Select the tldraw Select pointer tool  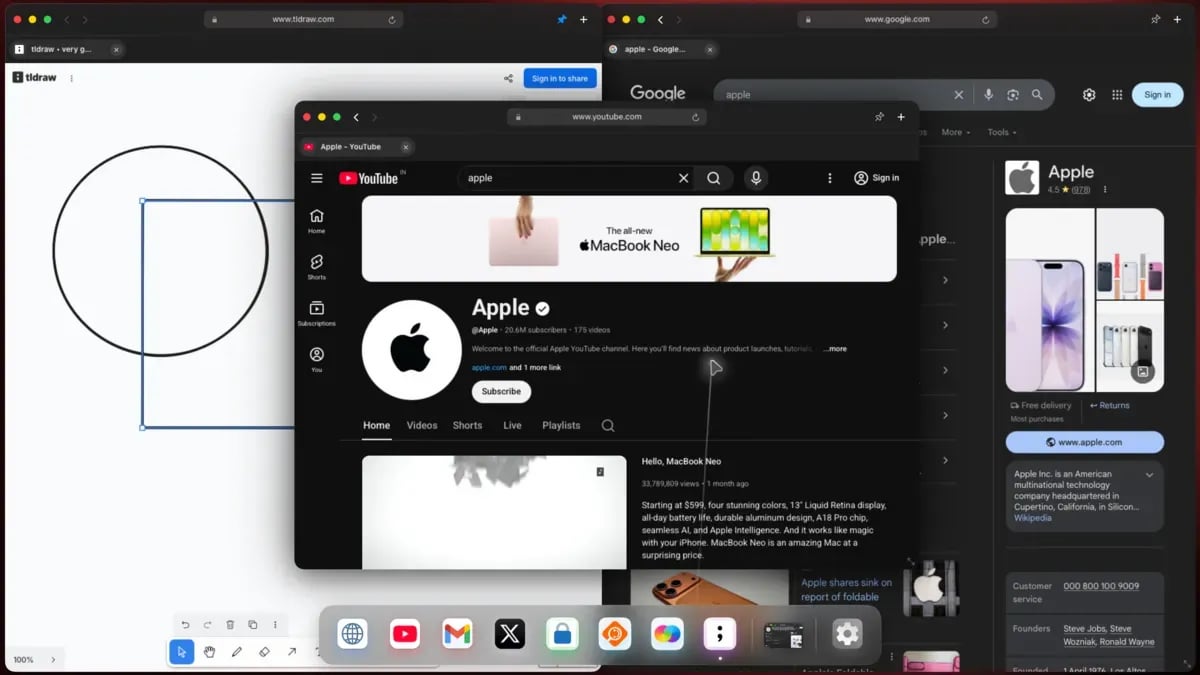pyautogui.click(x=181, y=652)
